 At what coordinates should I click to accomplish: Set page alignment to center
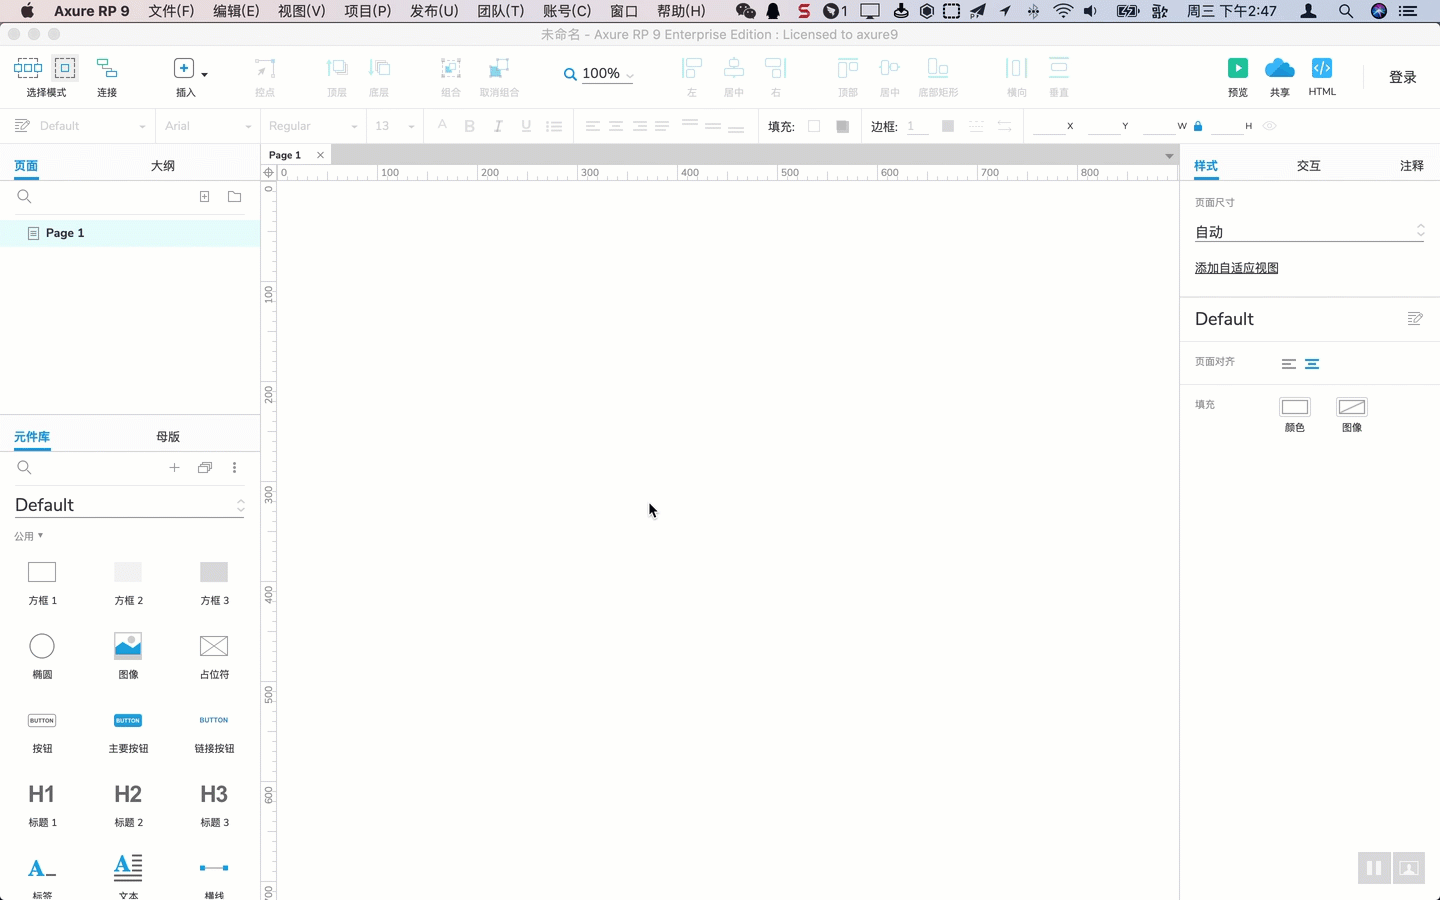coord(1312,364)
